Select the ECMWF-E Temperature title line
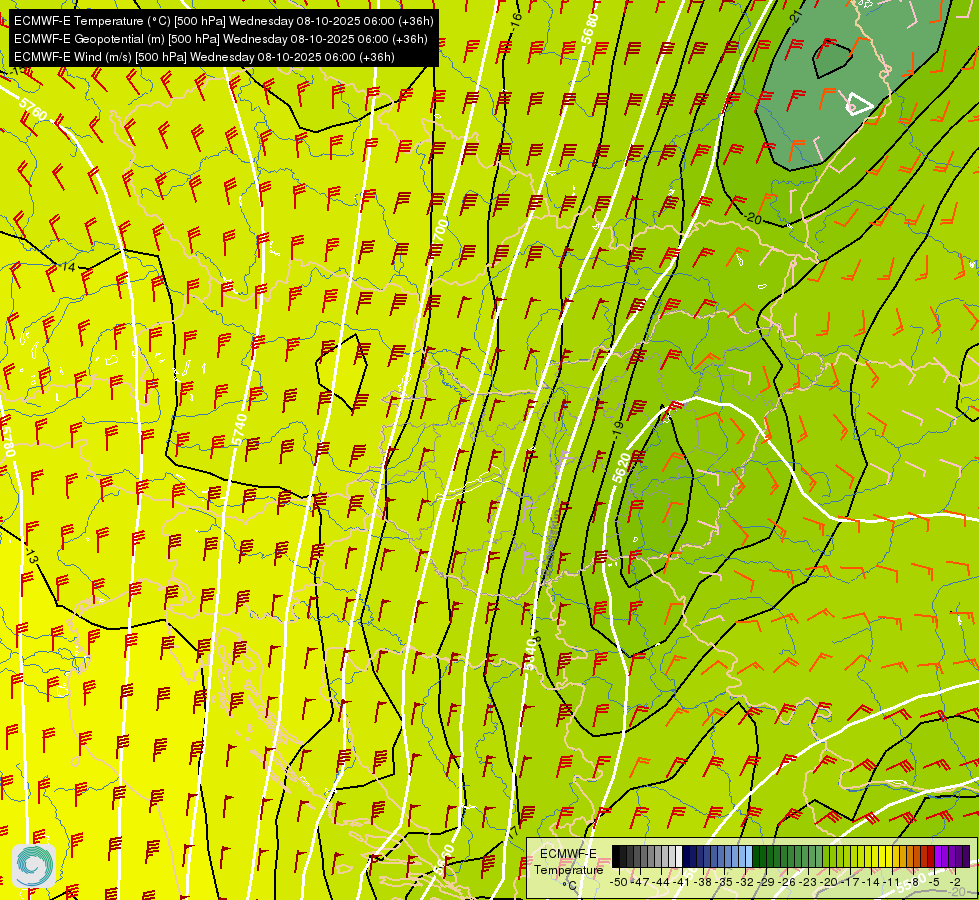 pos(224,21)
